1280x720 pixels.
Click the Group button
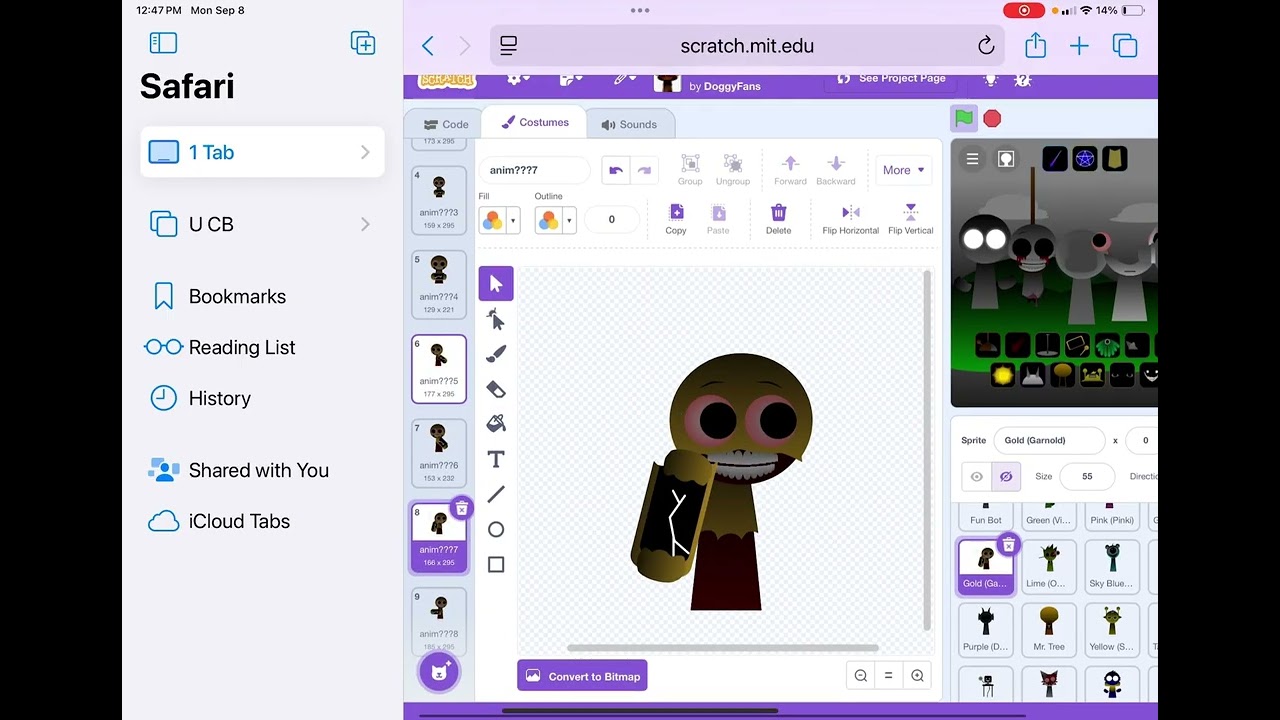tap(690, 170)
